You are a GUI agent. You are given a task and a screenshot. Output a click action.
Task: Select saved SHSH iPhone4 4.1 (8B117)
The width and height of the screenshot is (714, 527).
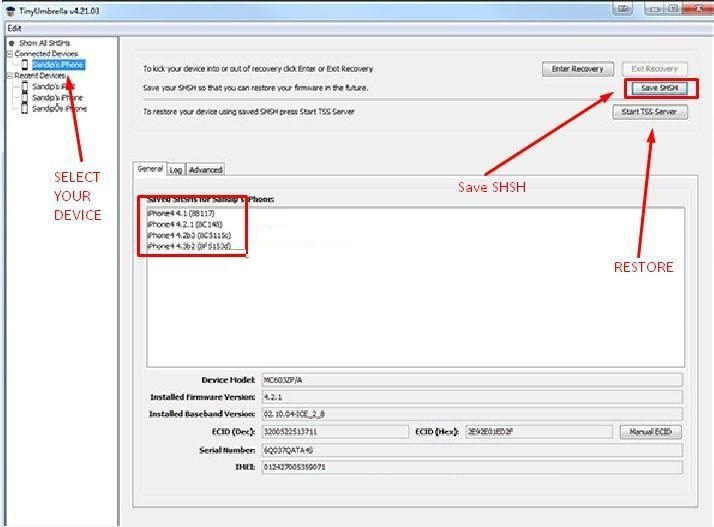(x=184, y=214)
